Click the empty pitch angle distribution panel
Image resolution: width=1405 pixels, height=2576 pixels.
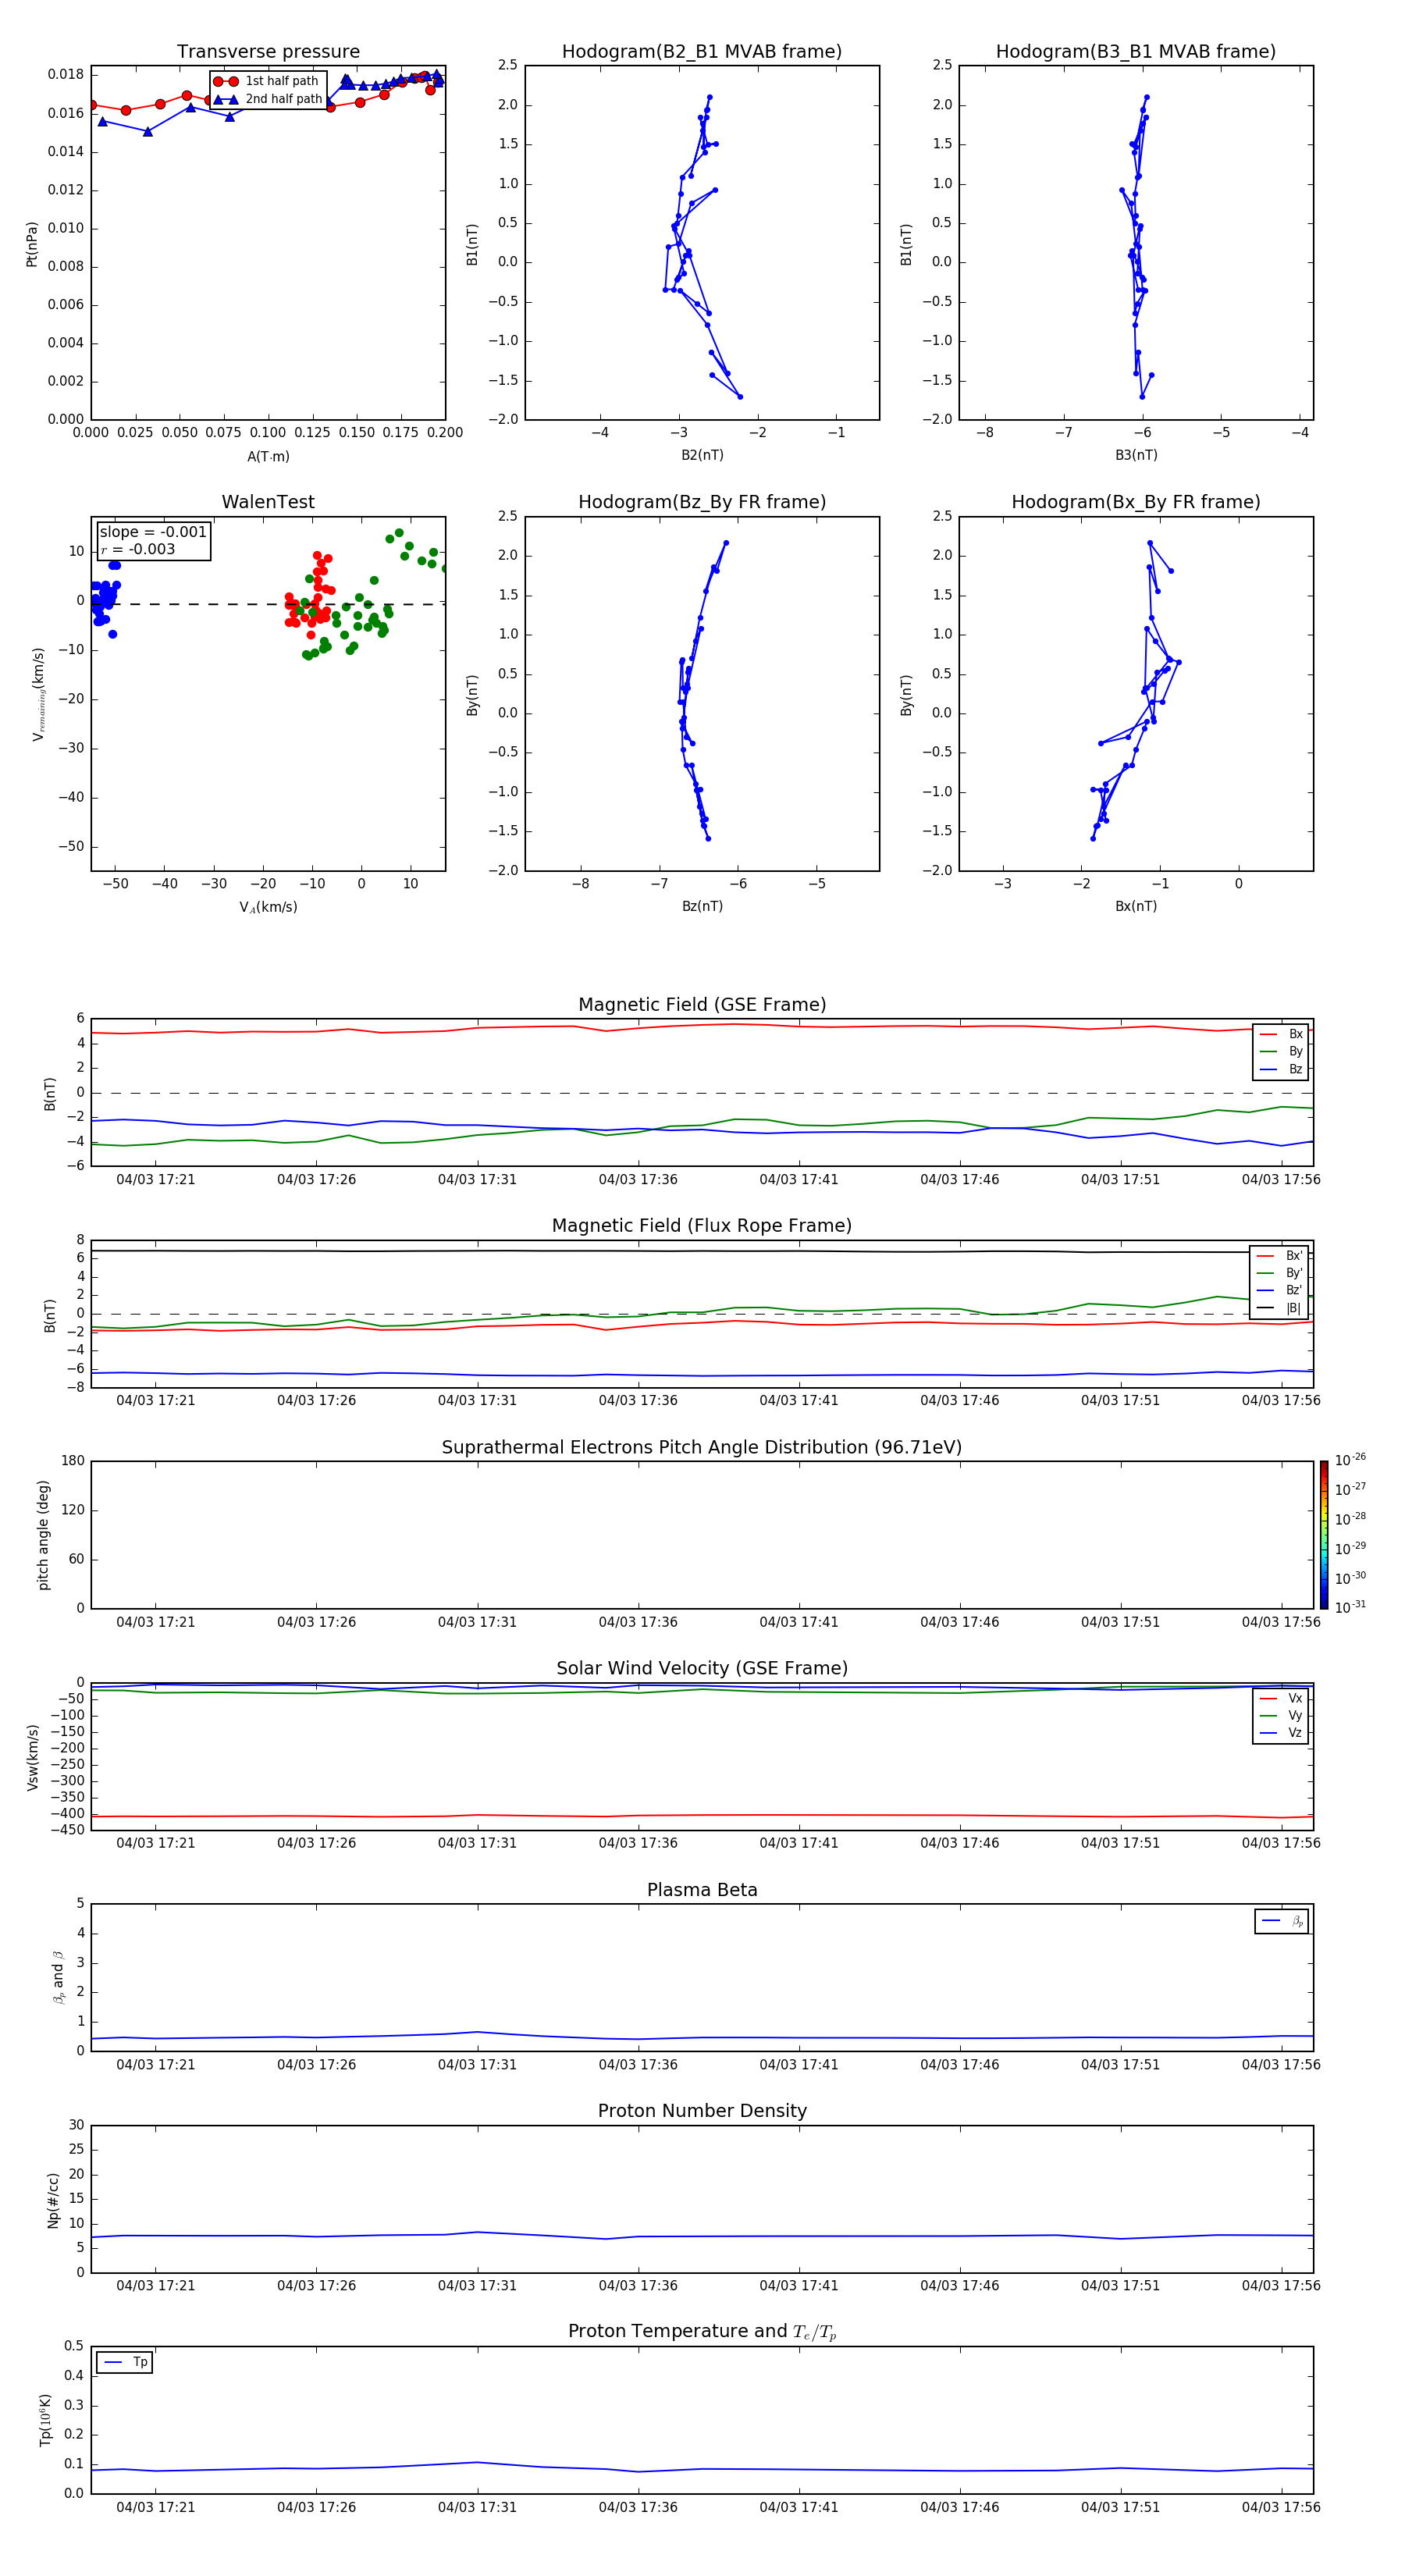702,1535
